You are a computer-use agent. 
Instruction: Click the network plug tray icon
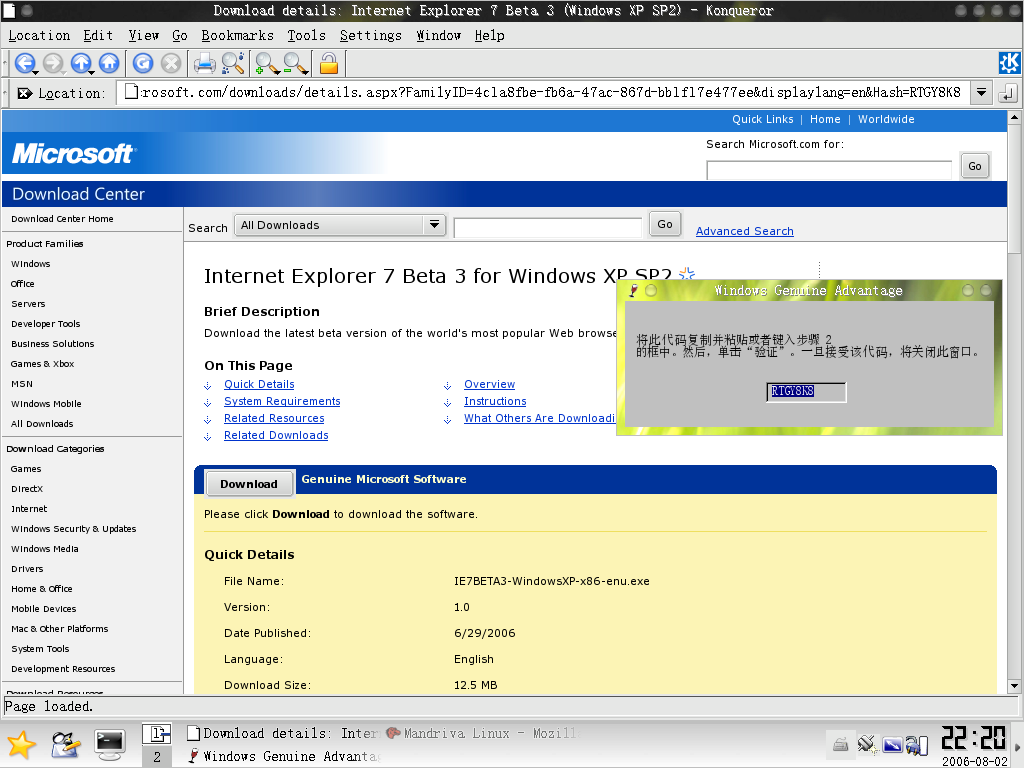(x=867, y=743)
